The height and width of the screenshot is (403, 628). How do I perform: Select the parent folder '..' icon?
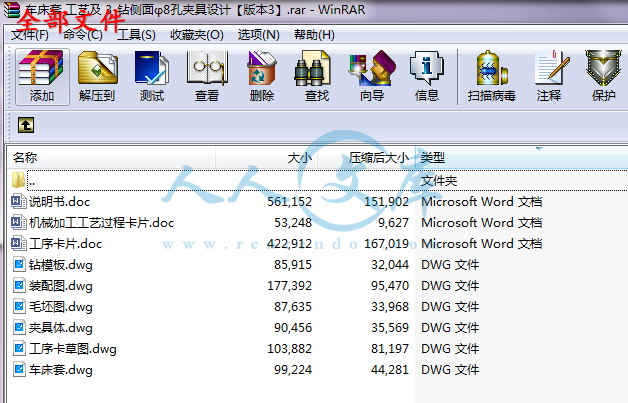tap(18, 180)
